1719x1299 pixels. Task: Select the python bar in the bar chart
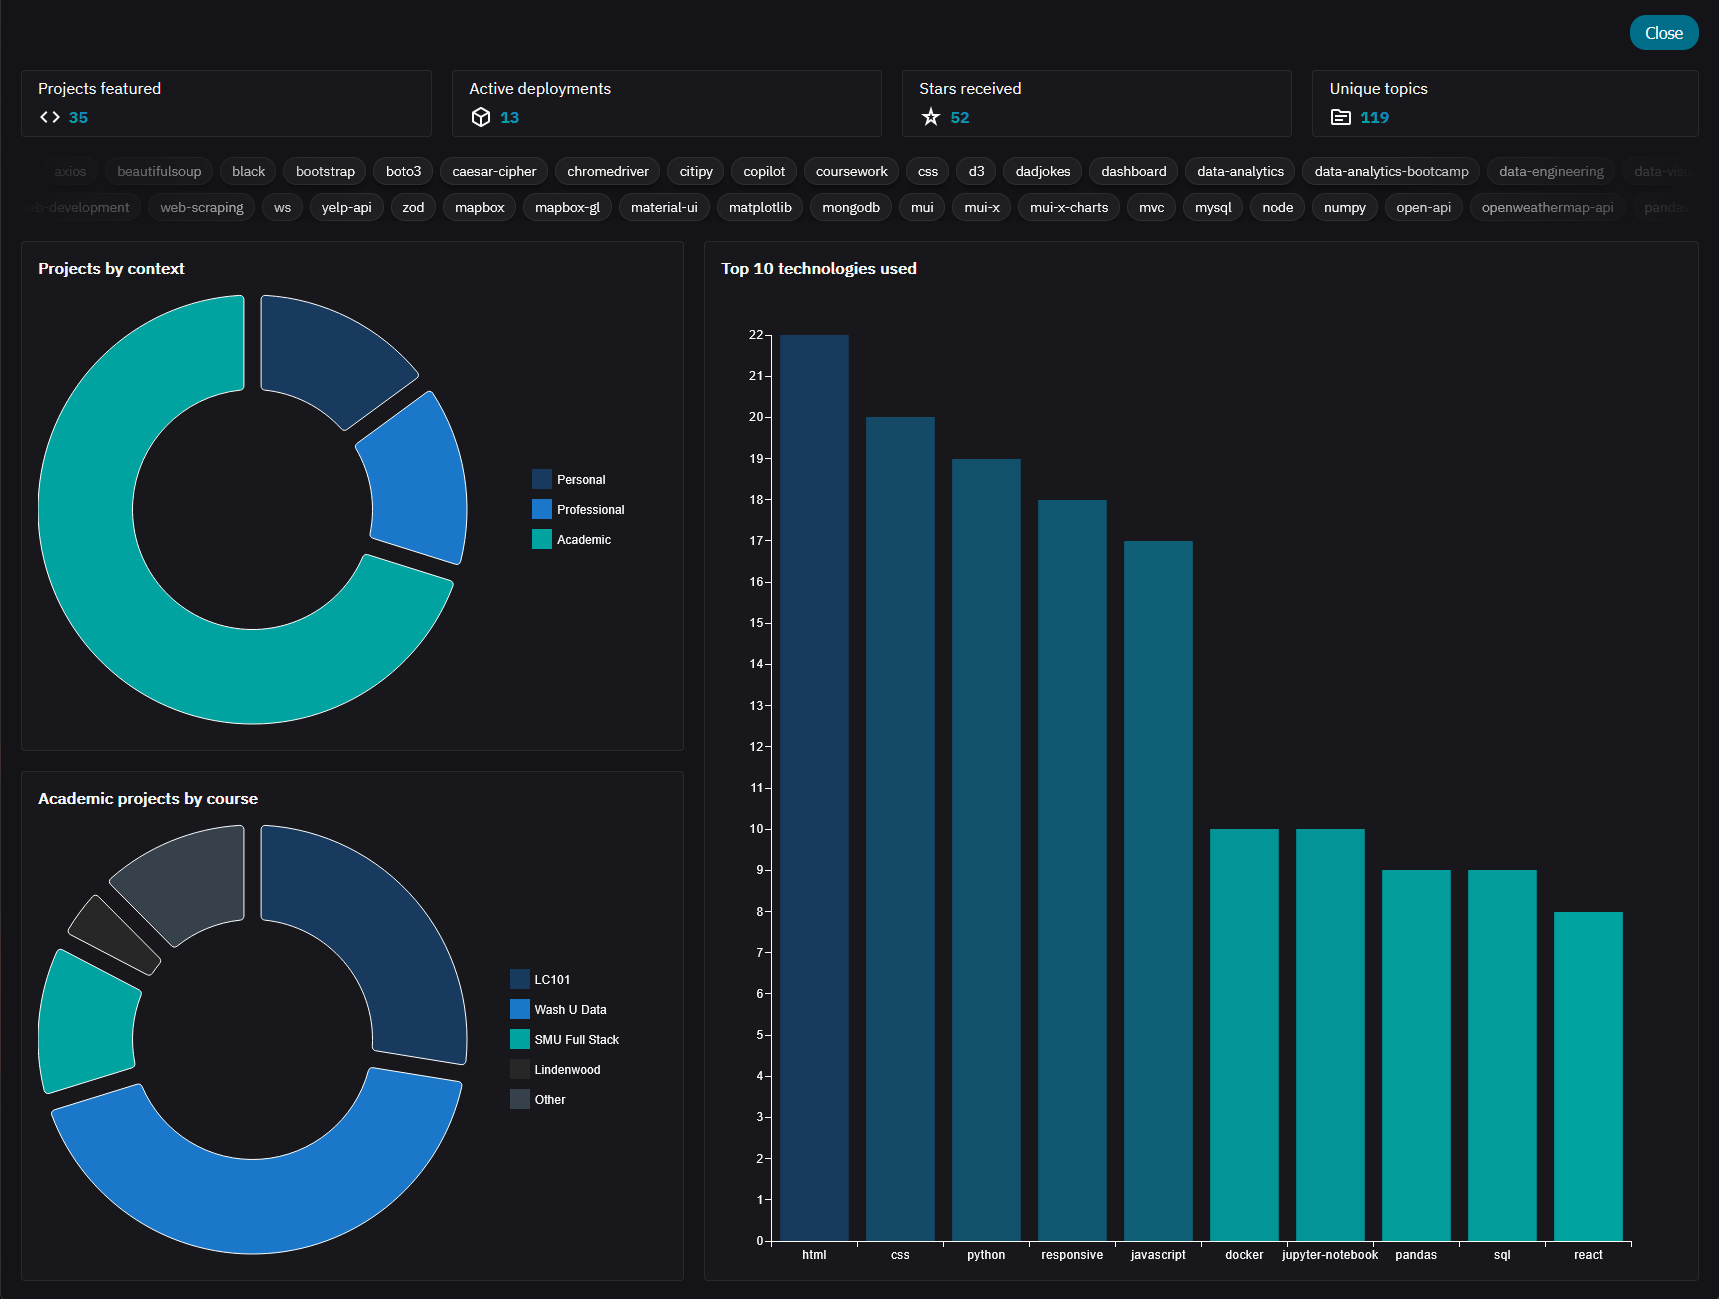pyautogui.click(x=986, y=849)
